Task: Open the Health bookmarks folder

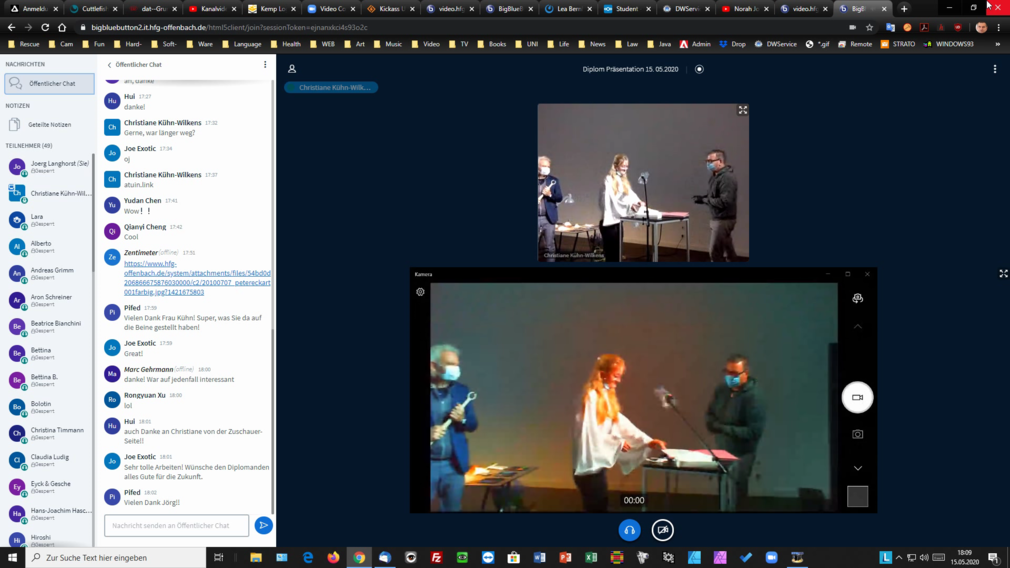Action: coord(286,44)
